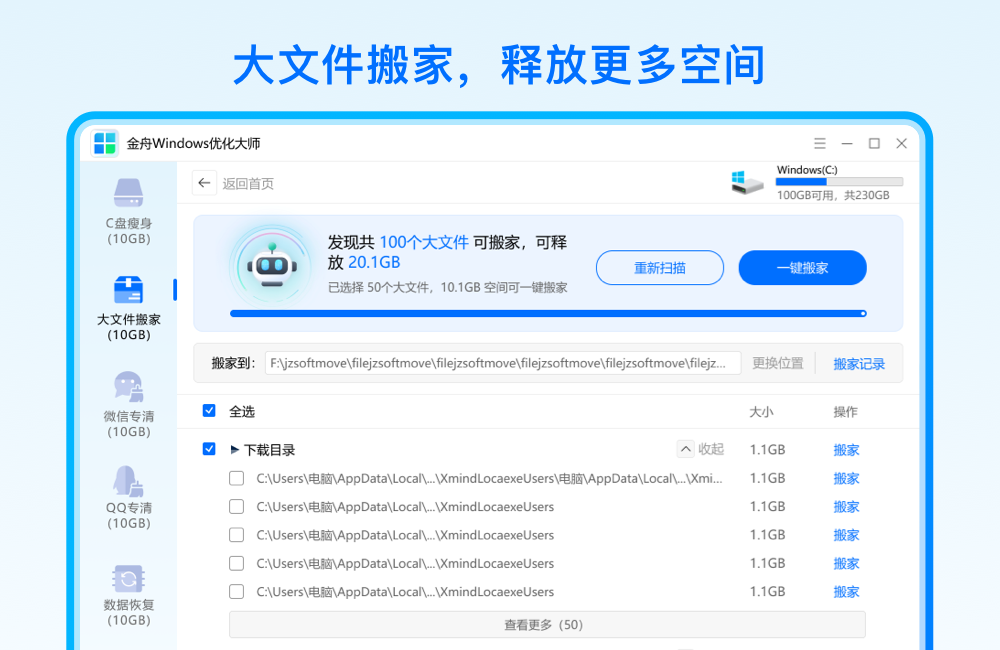Open 搬家记录 history link
The height and width of the screenshot is (650, 1000).
coord(858,363)
